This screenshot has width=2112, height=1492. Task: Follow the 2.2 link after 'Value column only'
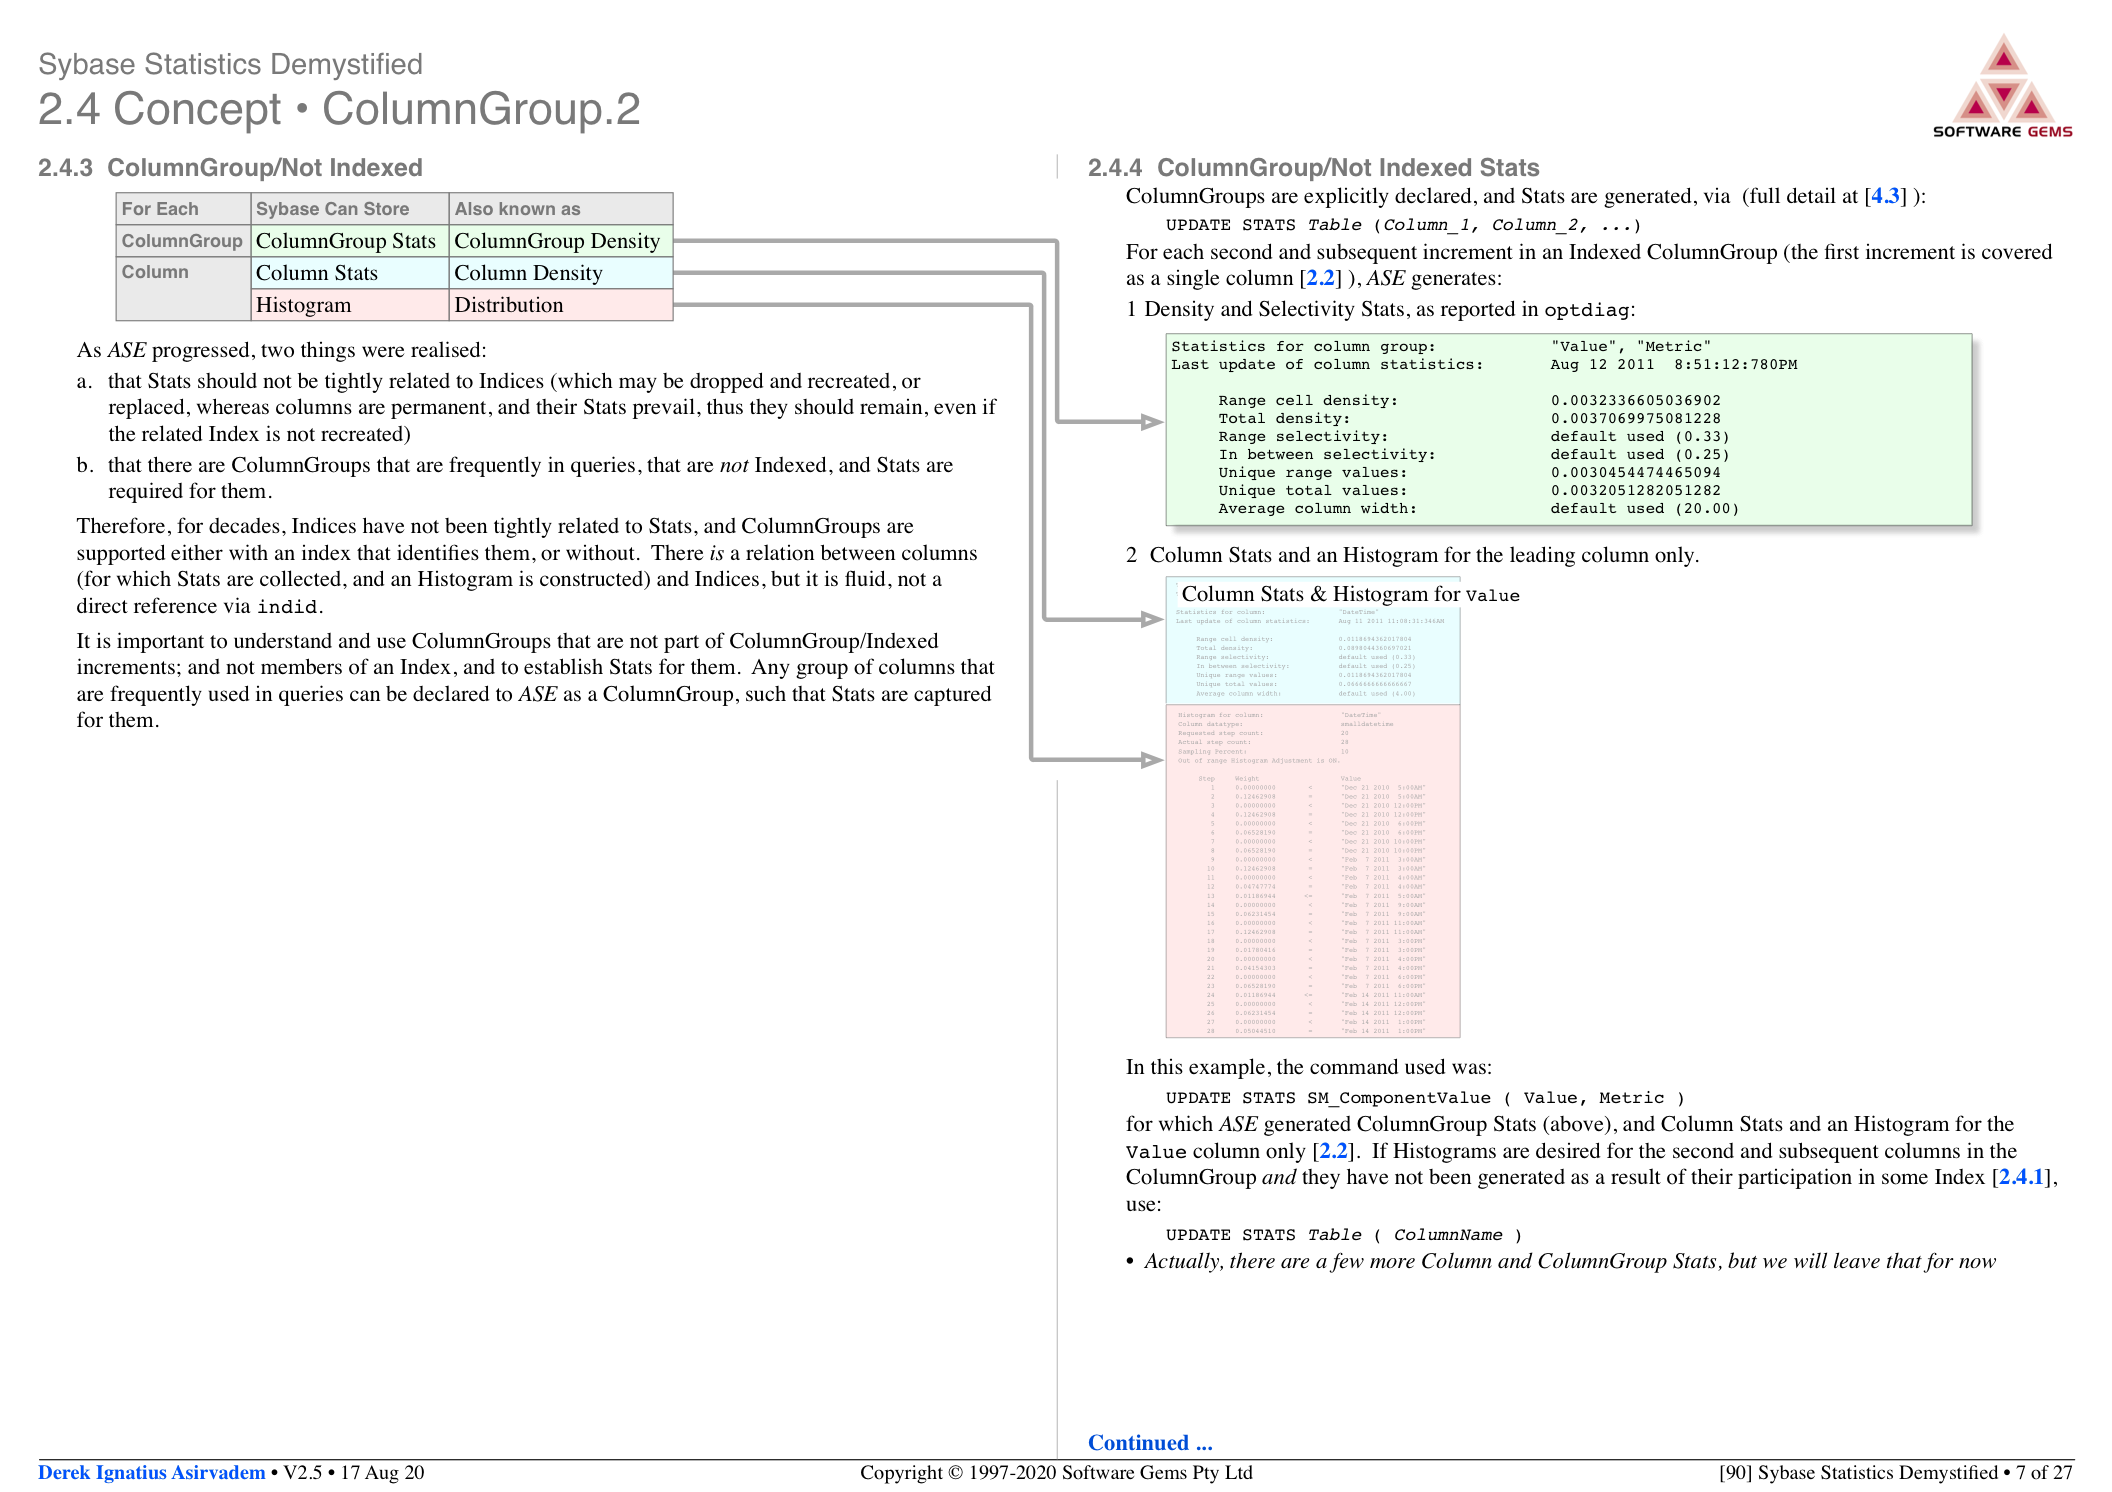pos(1333,1151)
